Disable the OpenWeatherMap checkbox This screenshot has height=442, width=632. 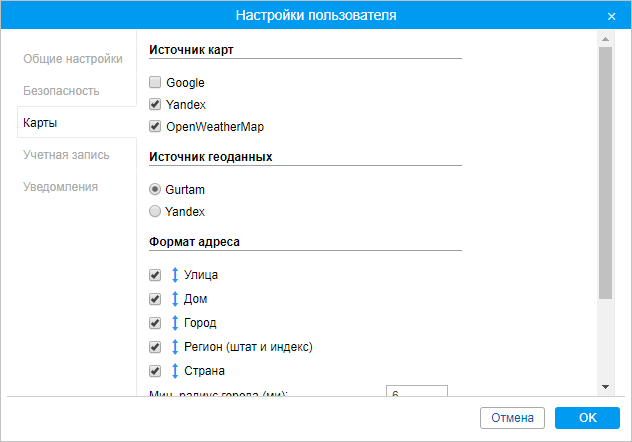[x=155, y=127]
